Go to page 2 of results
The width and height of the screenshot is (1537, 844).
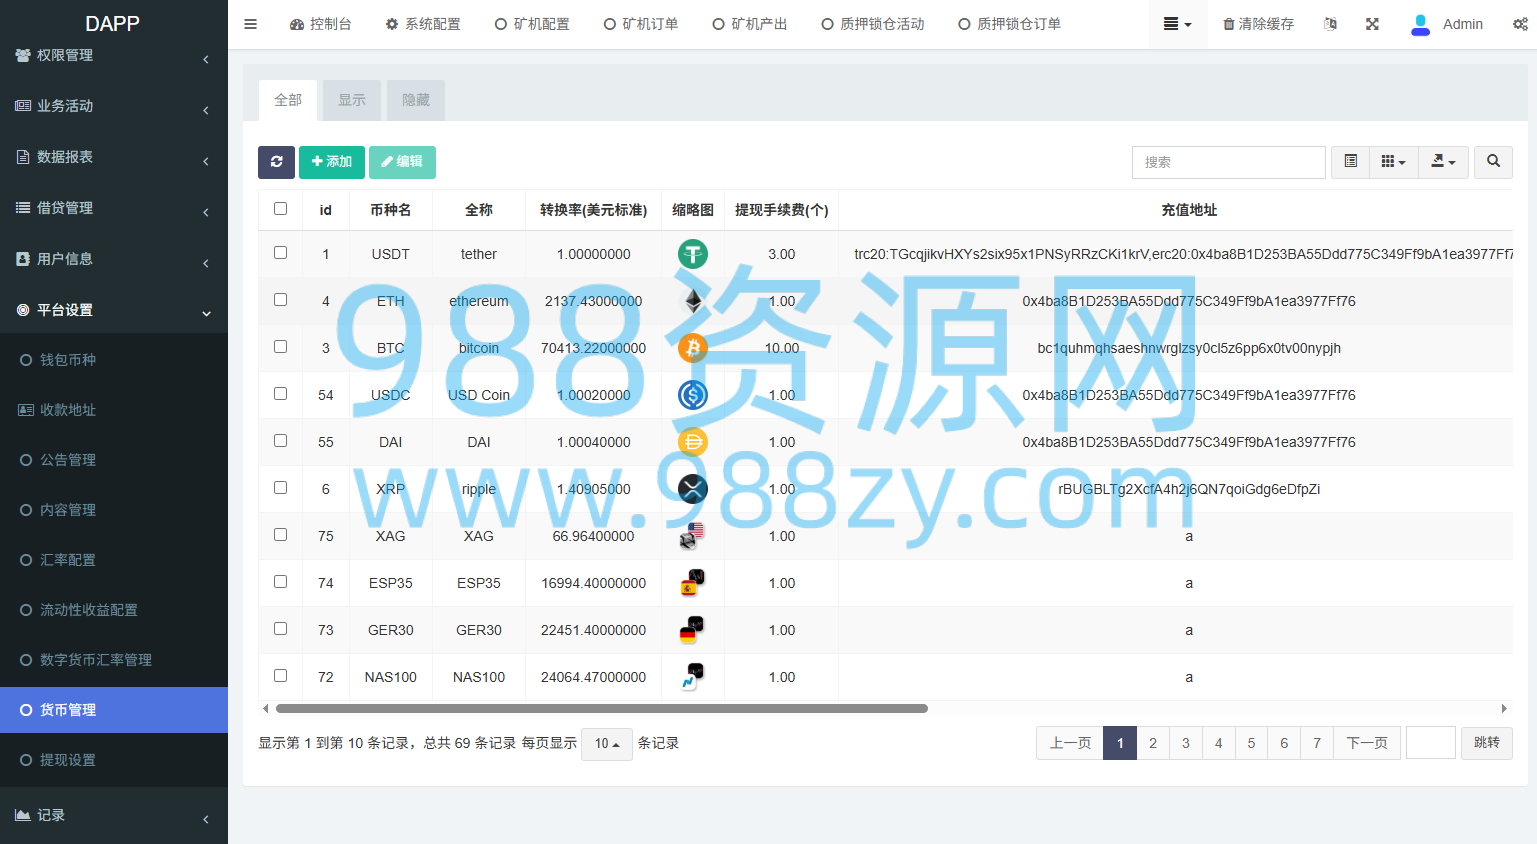pyautogui.click(x=1153, y=743)
